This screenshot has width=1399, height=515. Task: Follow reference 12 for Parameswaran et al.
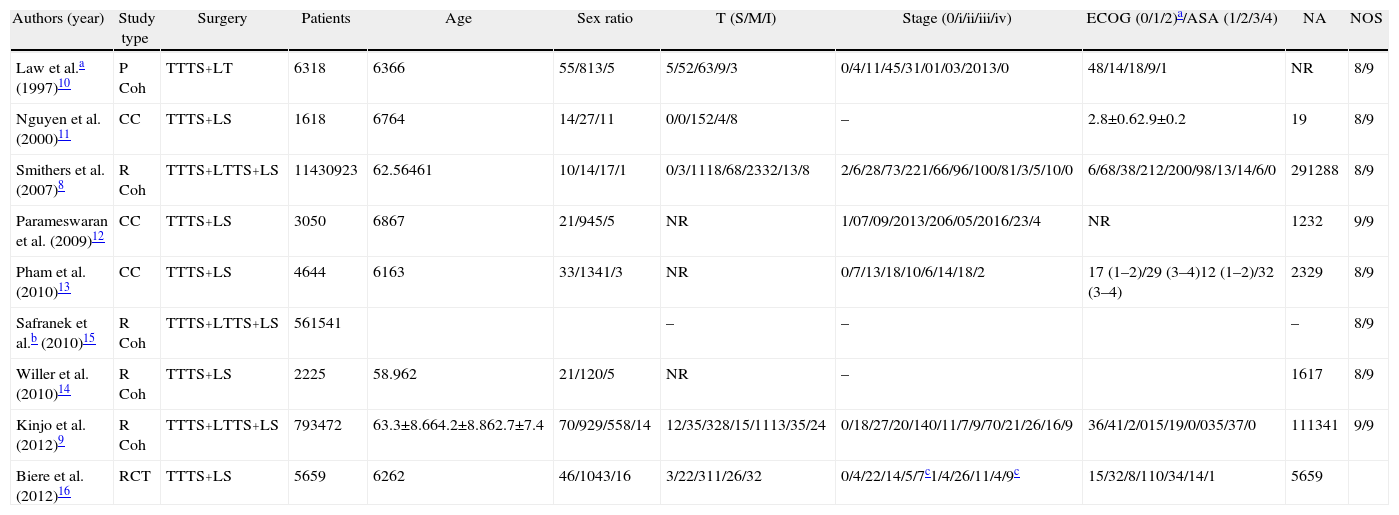[x=97, y=236]
